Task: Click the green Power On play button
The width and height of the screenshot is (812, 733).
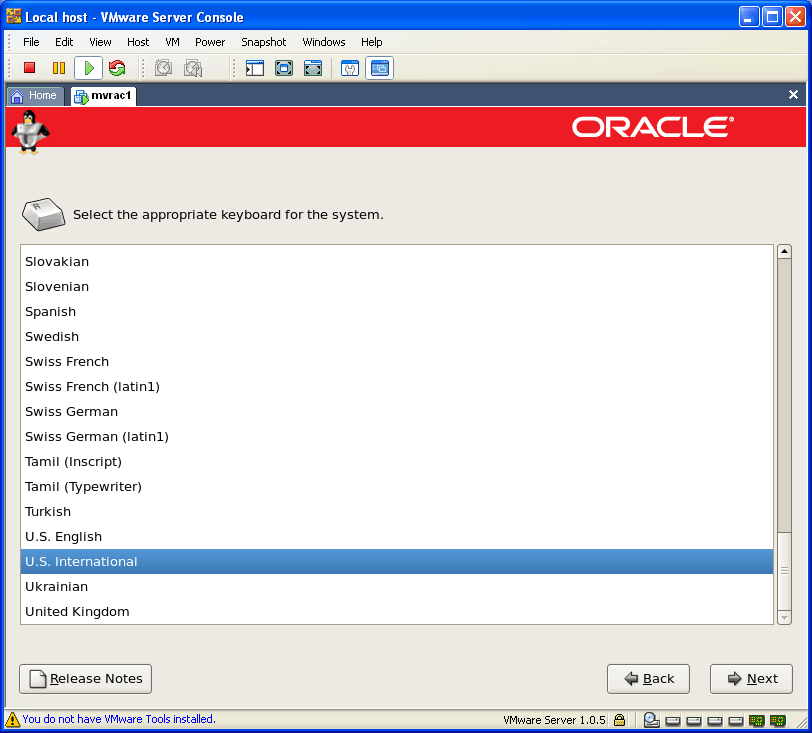Action: (x=88, y=68)
